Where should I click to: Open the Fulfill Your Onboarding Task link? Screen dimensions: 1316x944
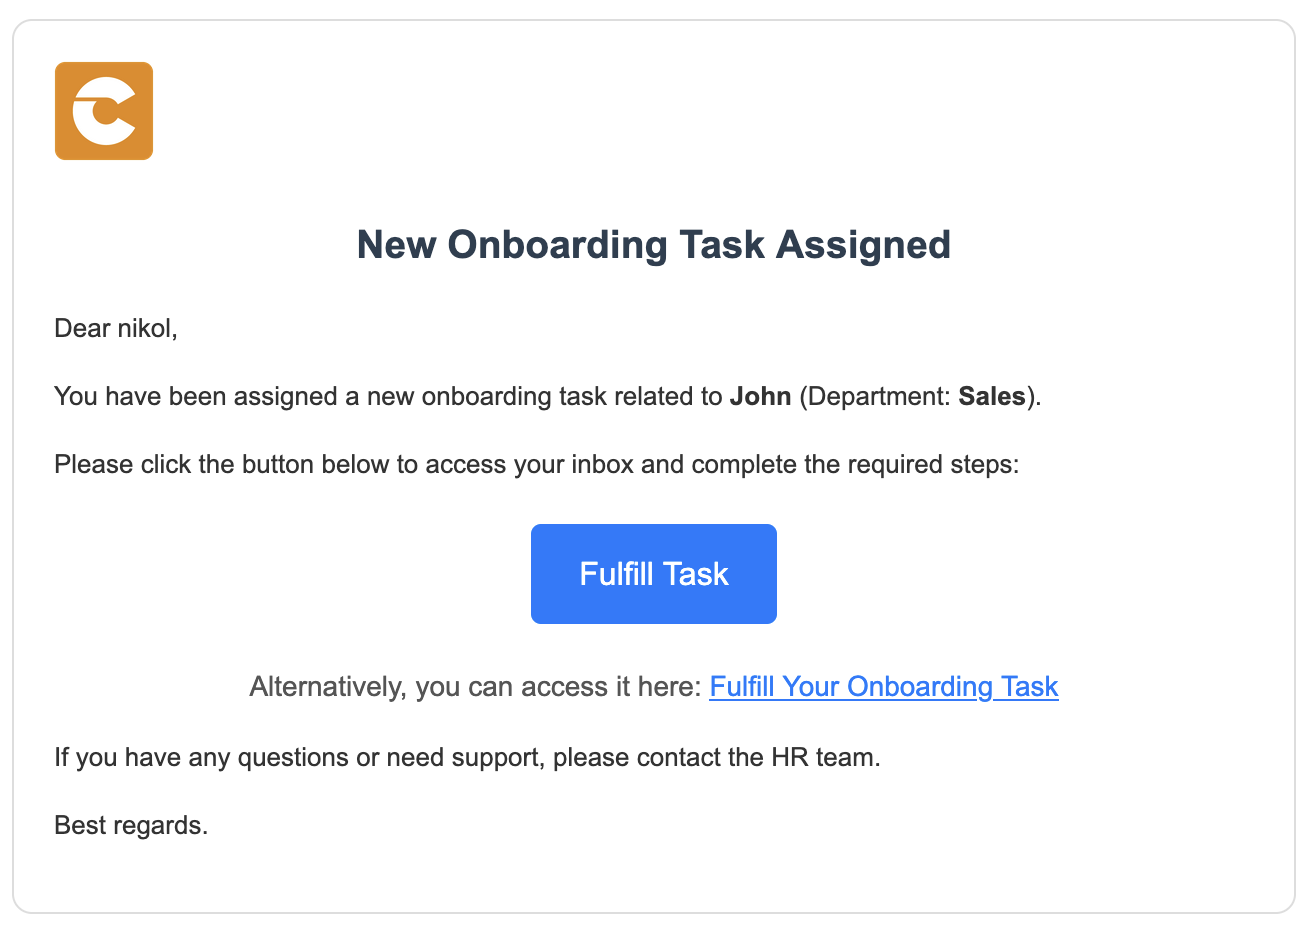(883, 687)
